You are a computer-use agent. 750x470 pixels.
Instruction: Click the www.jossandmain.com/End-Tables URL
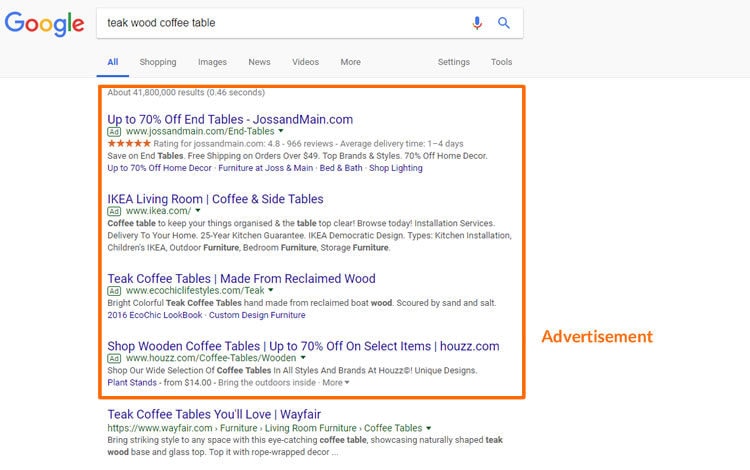pos(200,131)
